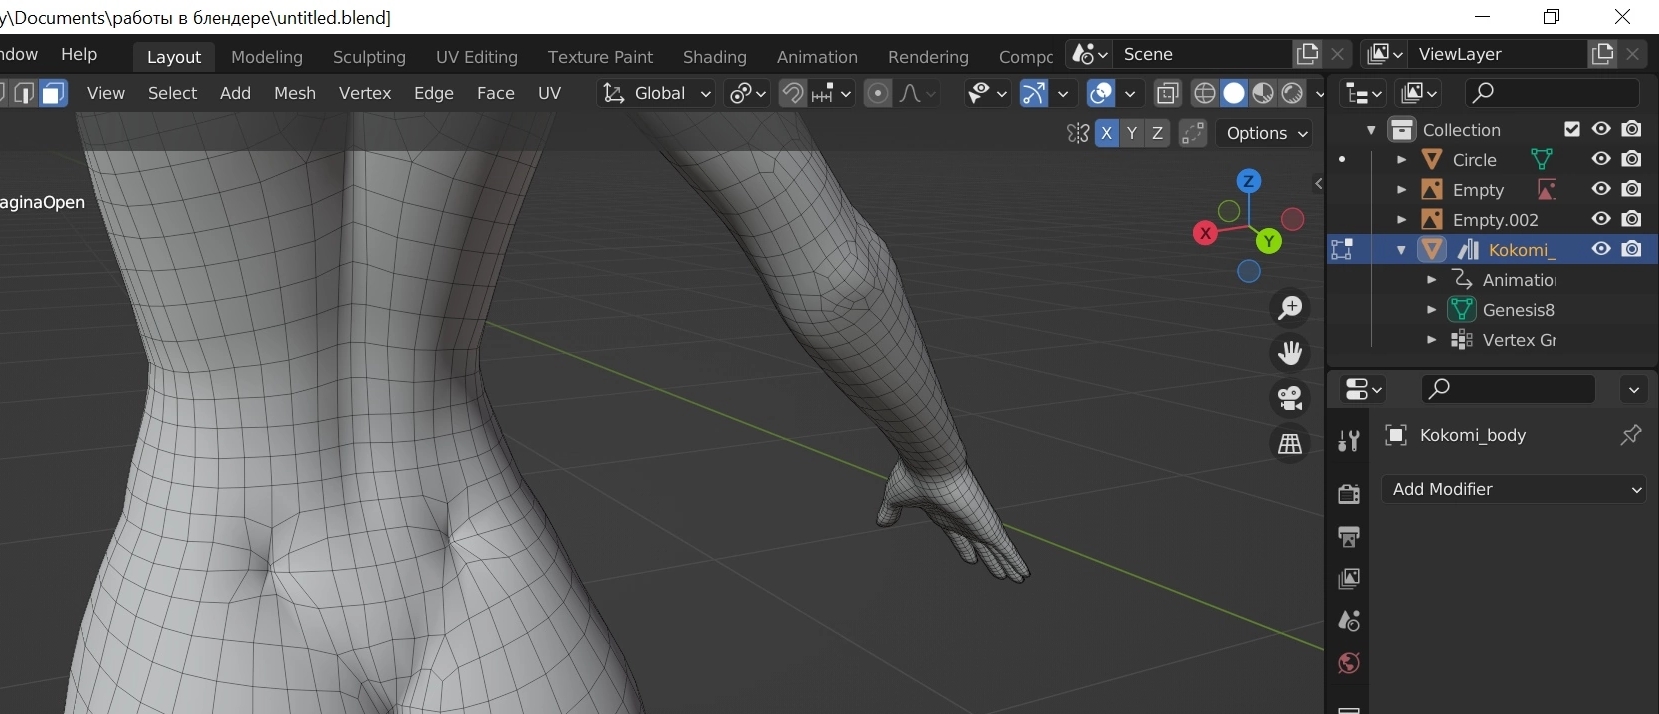Switch to the Sculpting workspace tab
The image size is (1659, 714).
(369, 57)
